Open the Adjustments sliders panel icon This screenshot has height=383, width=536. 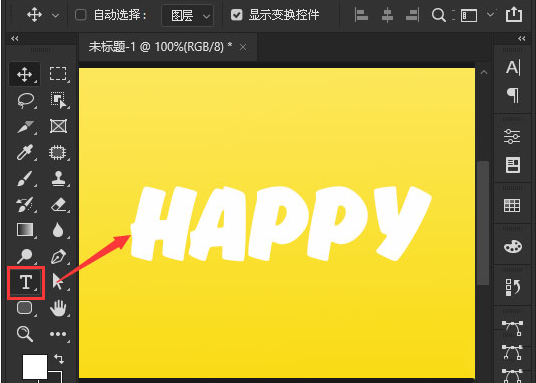(x=512, y=136)
